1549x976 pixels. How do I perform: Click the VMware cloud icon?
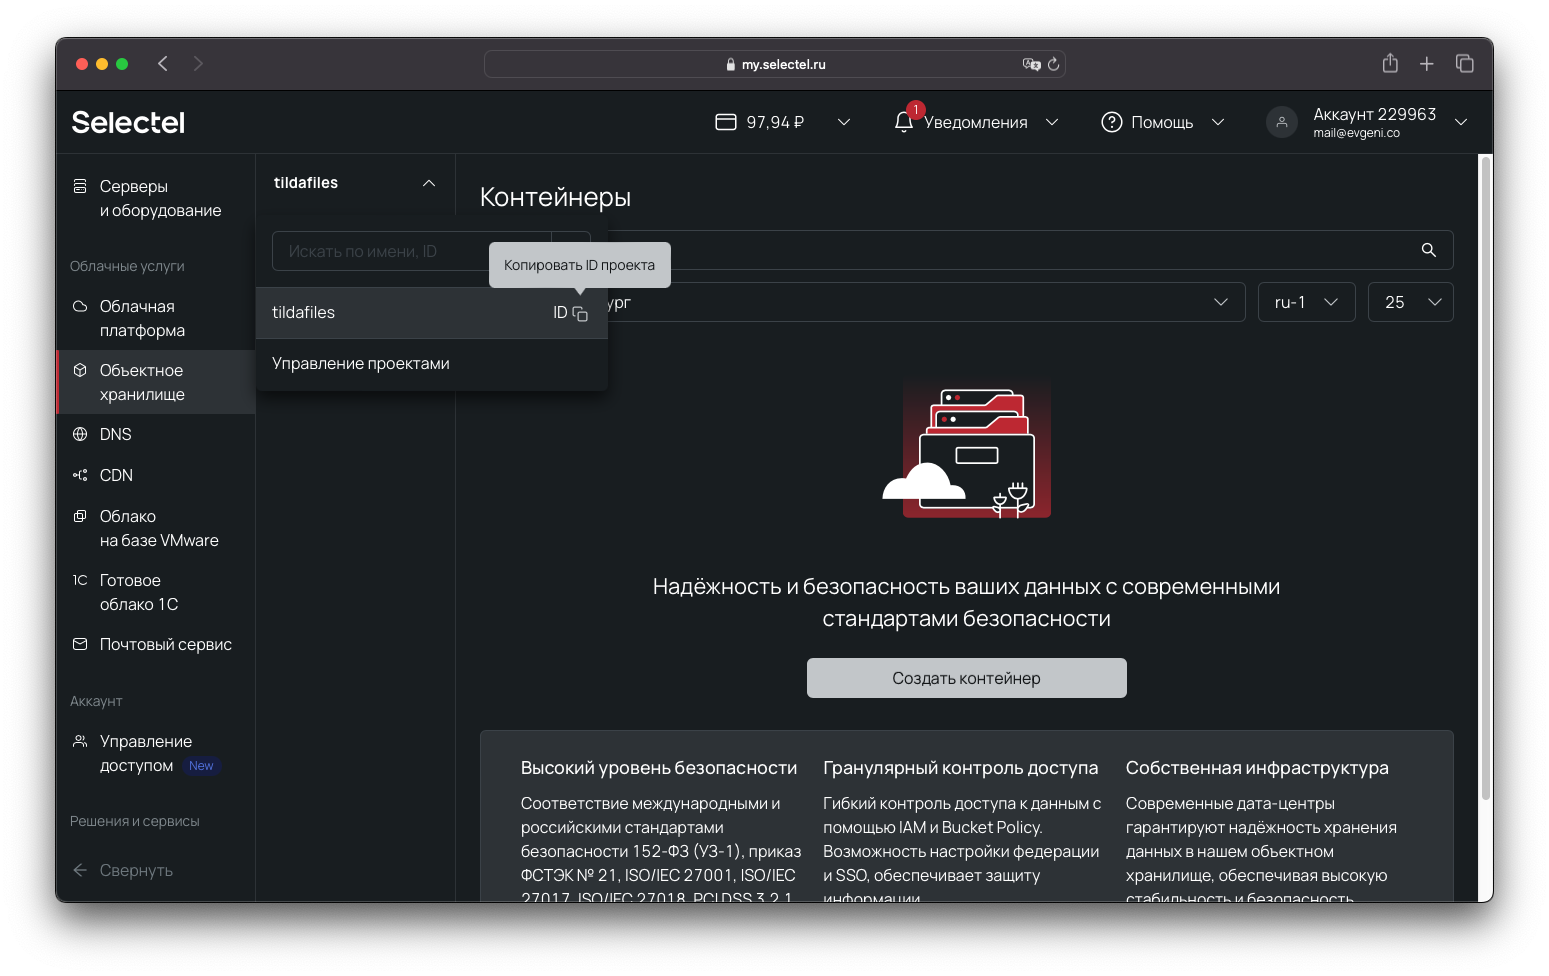click(80, 516)
